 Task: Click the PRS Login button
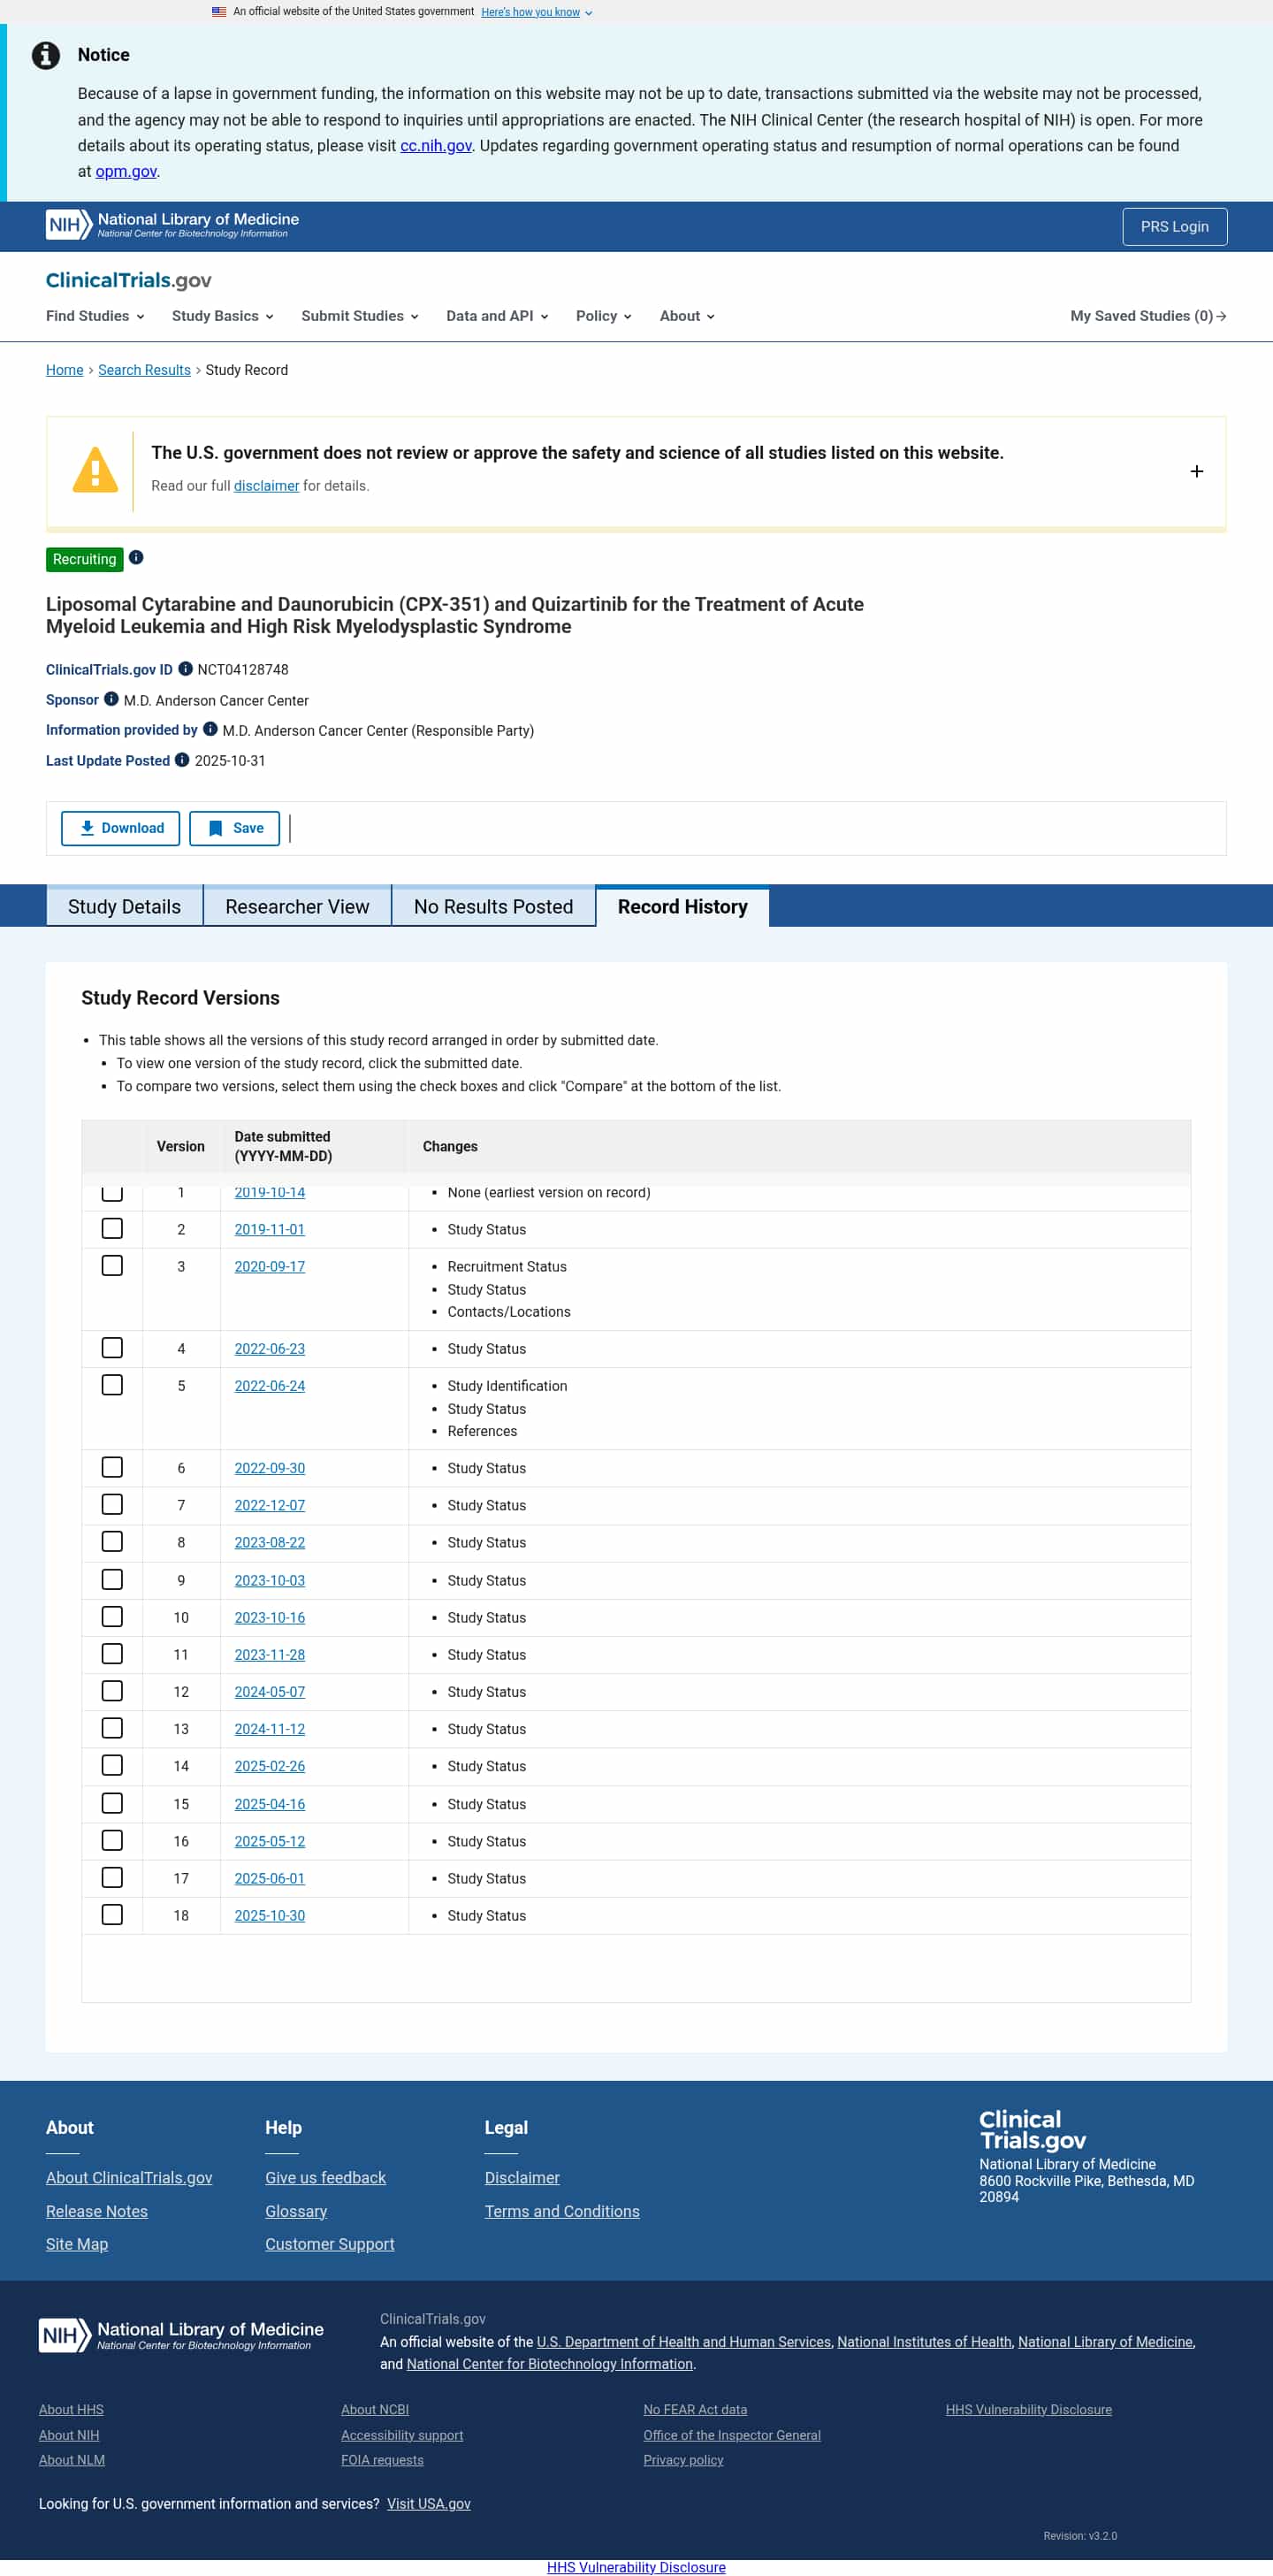[1174, 226]
